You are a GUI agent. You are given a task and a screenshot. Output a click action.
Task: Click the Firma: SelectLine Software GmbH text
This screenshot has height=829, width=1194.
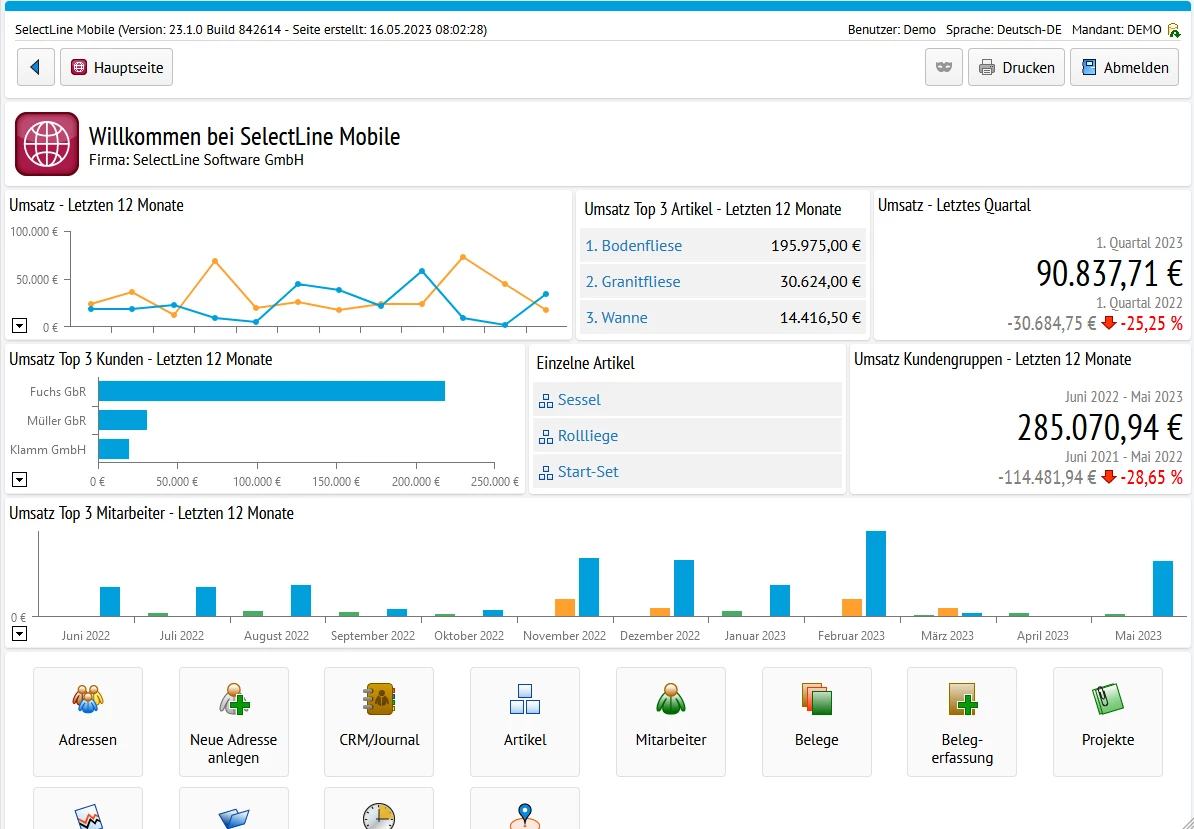[x=196, y=161]
